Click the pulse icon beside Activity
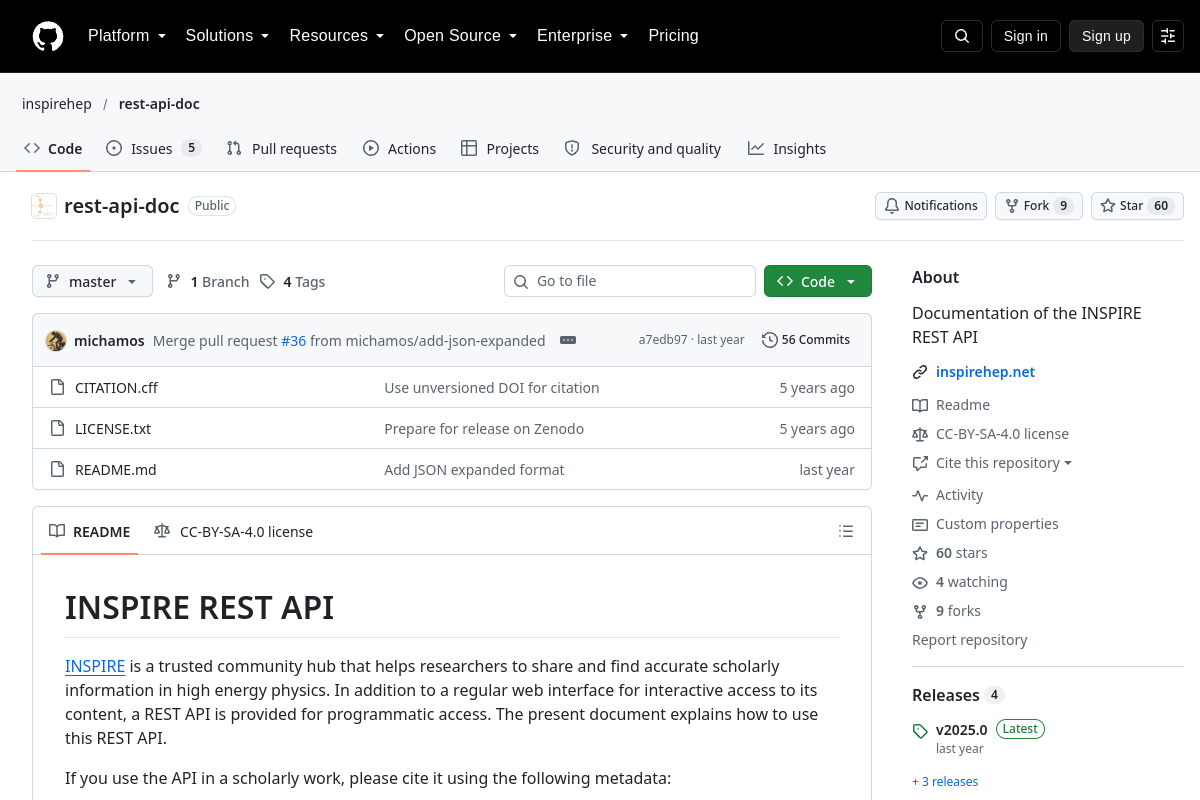 [920, 495]
